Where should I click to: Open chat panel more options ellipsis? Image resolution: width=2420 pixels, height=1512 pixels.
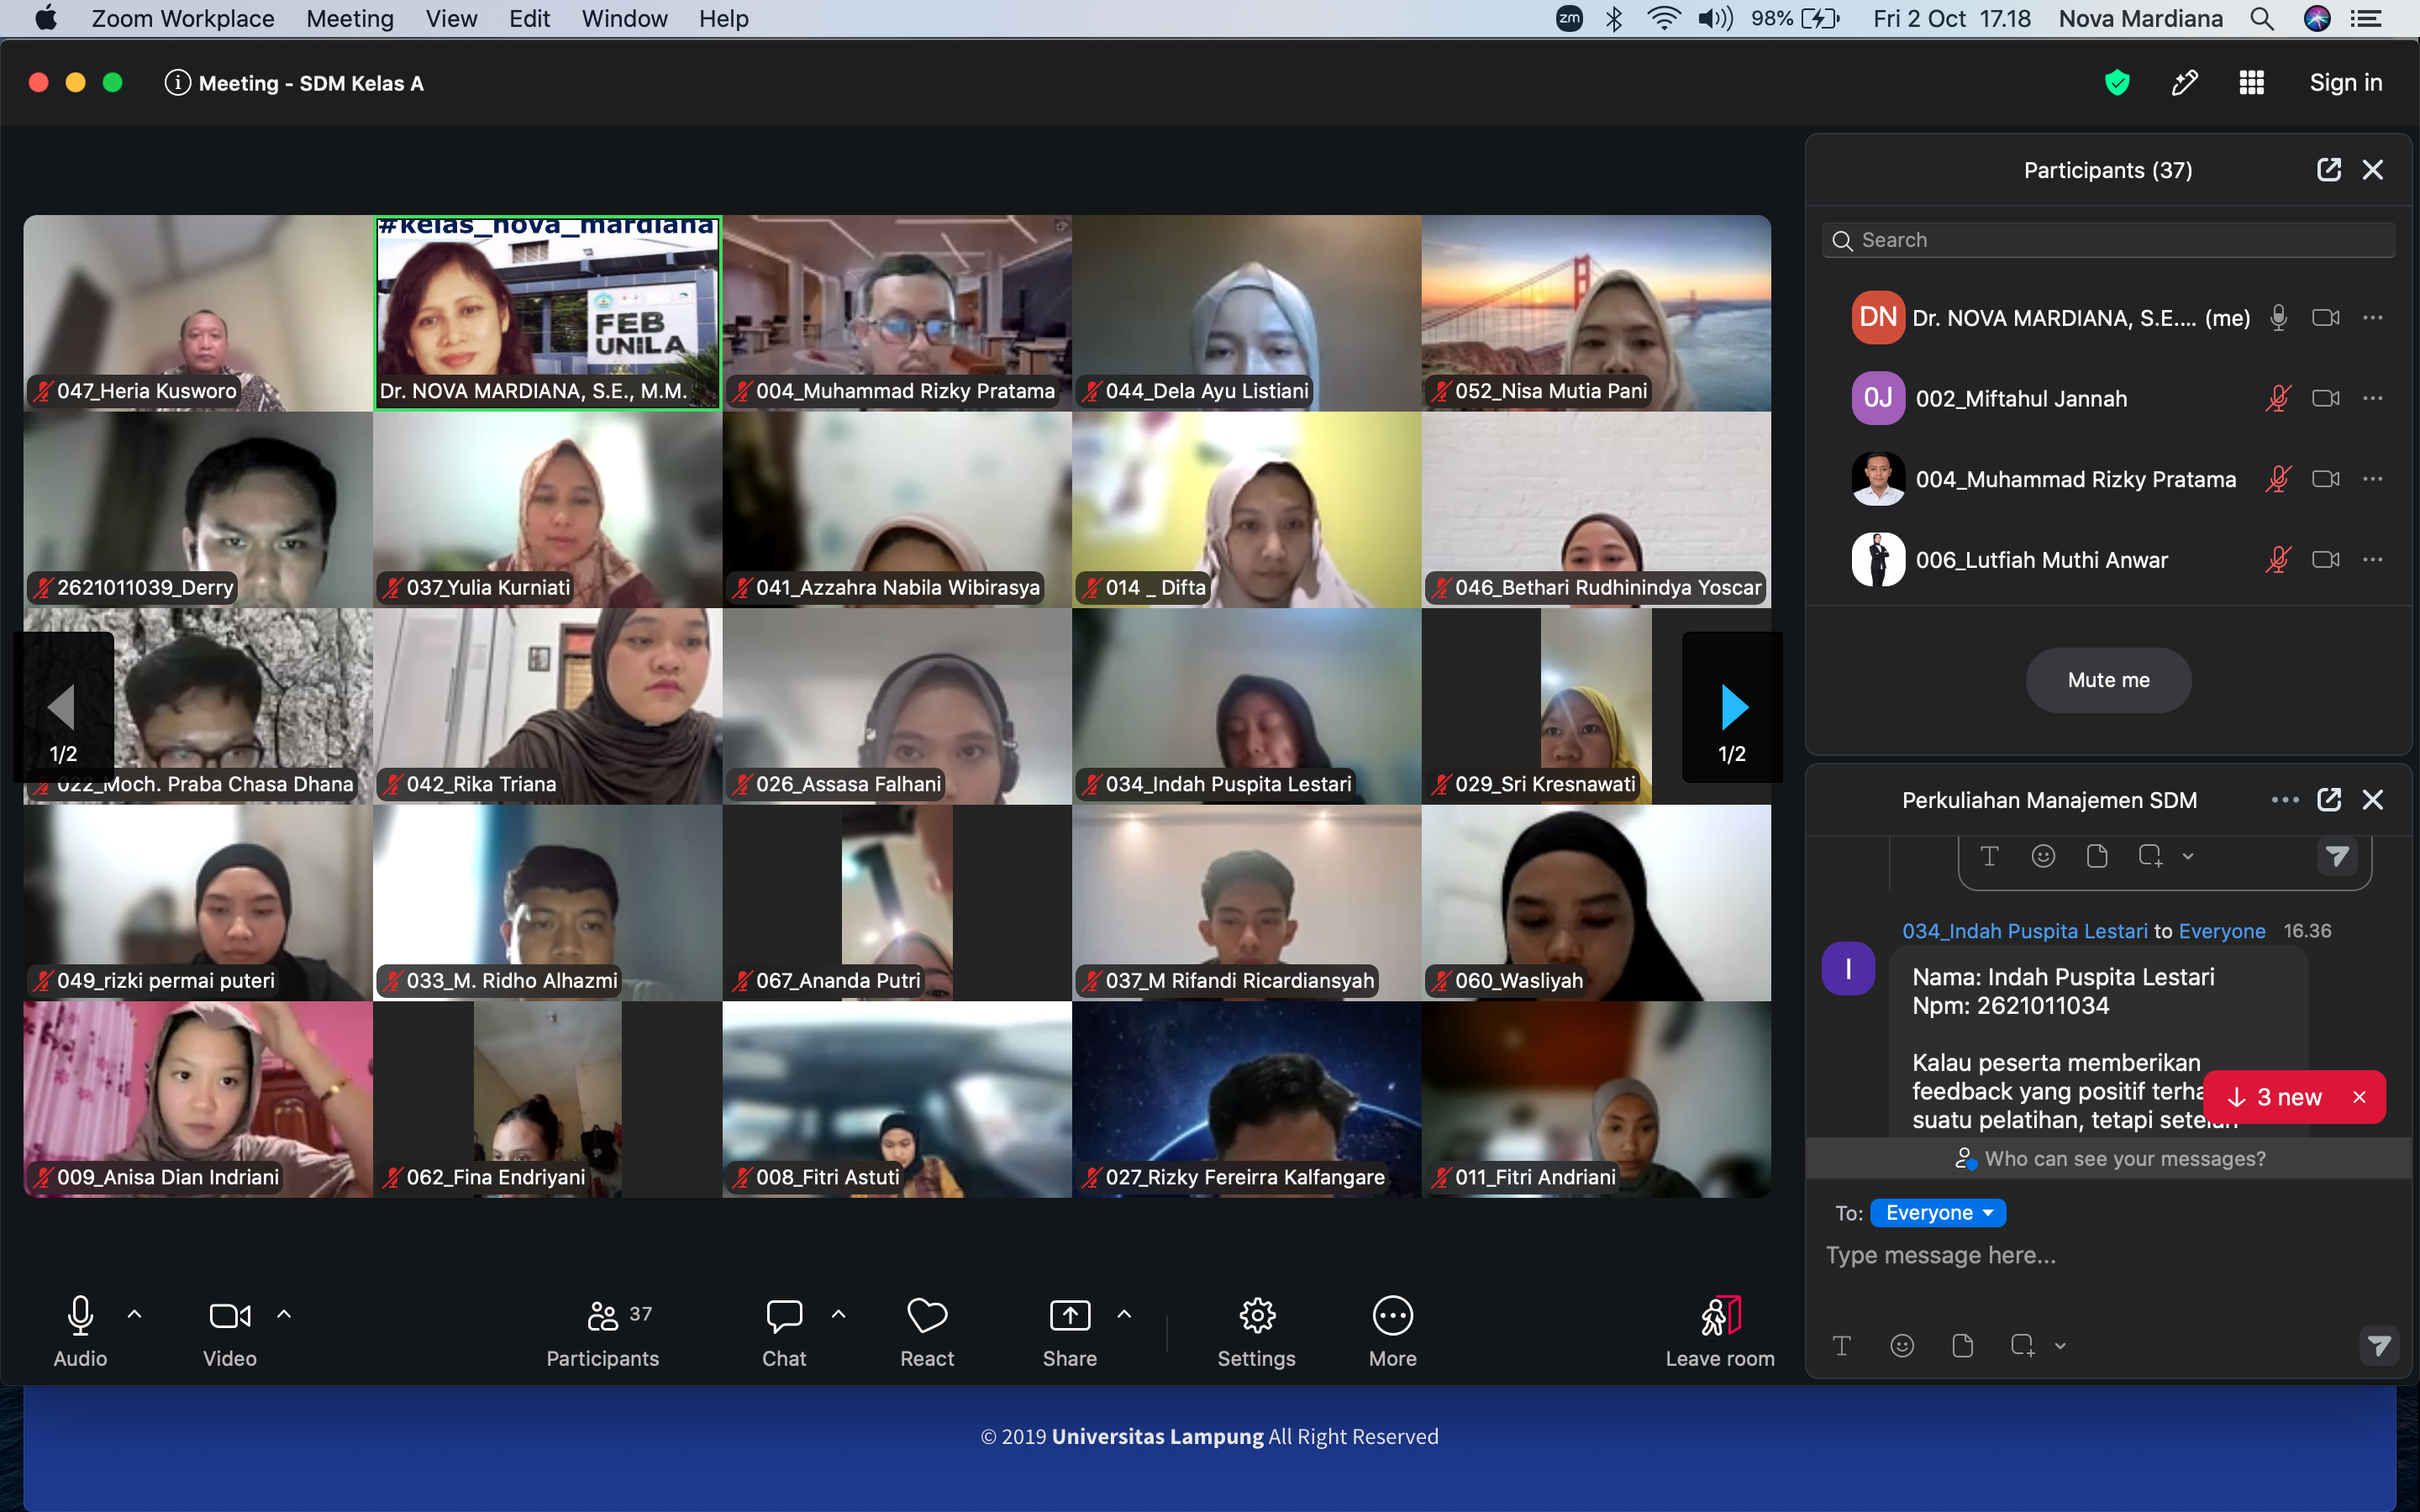tap(2284, 800)
